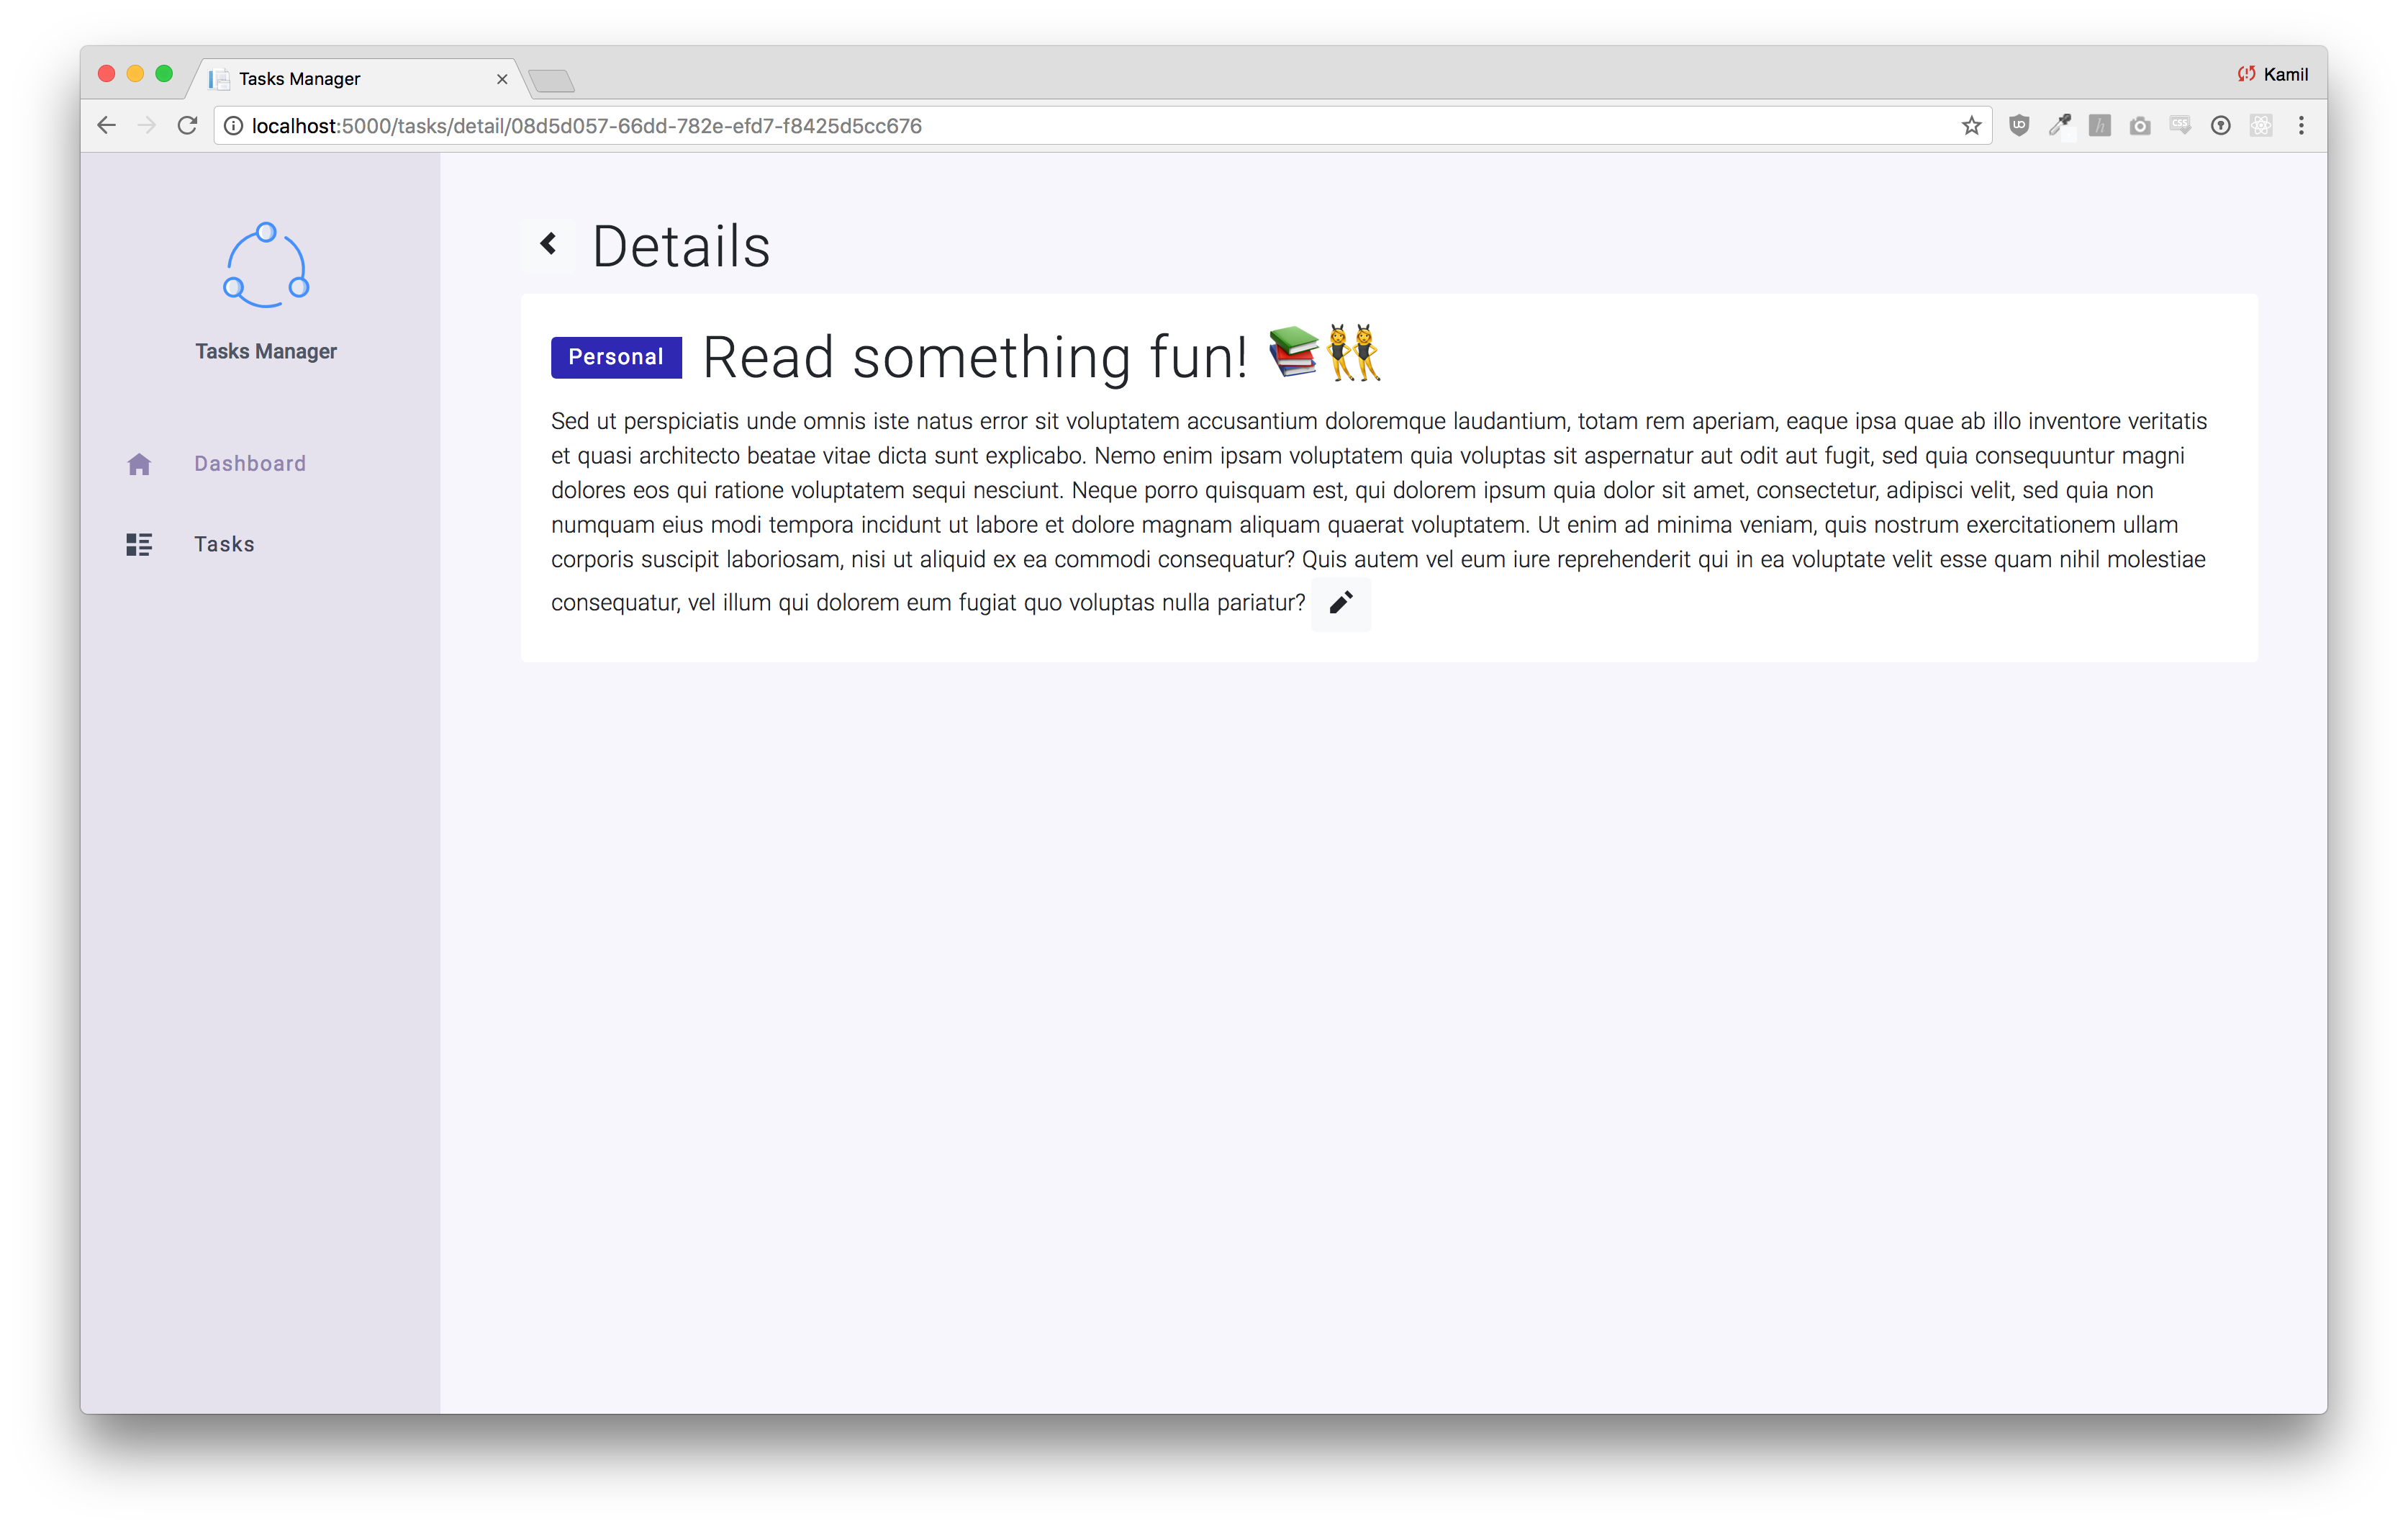Click the camera extension icon
Viewport: 2408px width, 1529px height.
[2140, 126]
